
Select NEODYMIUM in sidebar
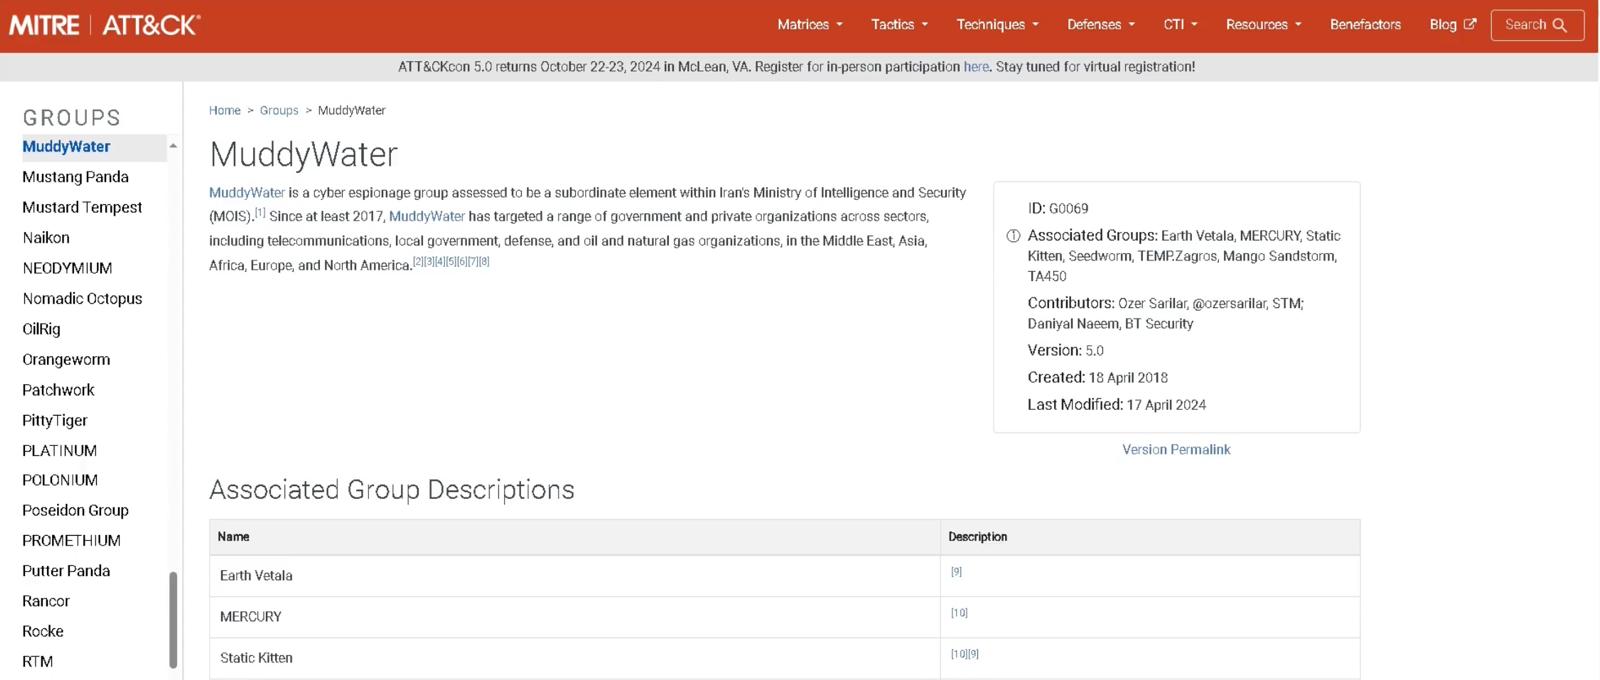click(x=67, y=268)
